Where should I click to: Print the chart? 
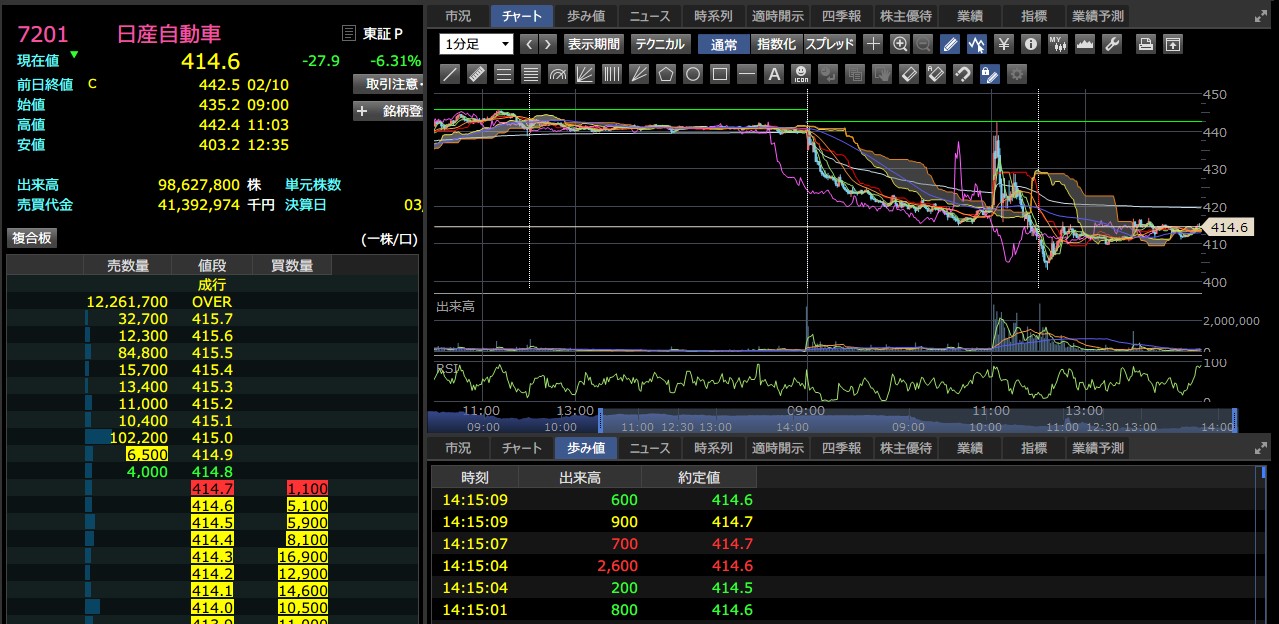pyautogui.click(x=1146, y=44)
